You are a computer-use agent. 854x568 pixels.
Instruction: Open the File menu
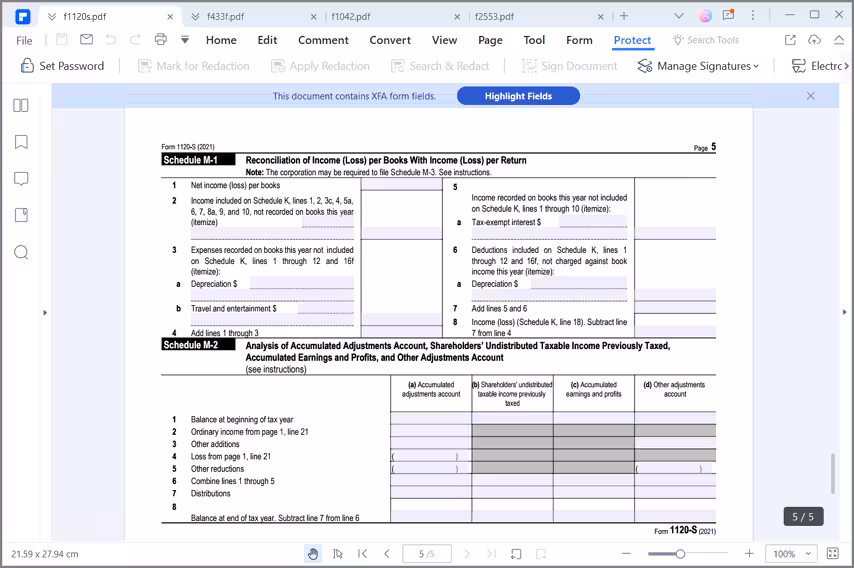point(24,40)
